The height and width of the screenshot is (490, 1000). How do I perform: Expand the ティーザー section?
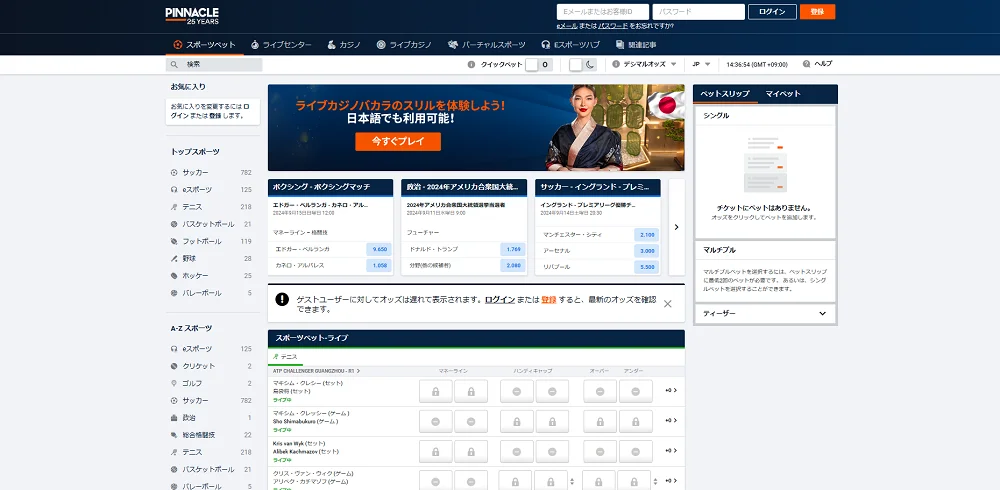[x=765, y=313]
